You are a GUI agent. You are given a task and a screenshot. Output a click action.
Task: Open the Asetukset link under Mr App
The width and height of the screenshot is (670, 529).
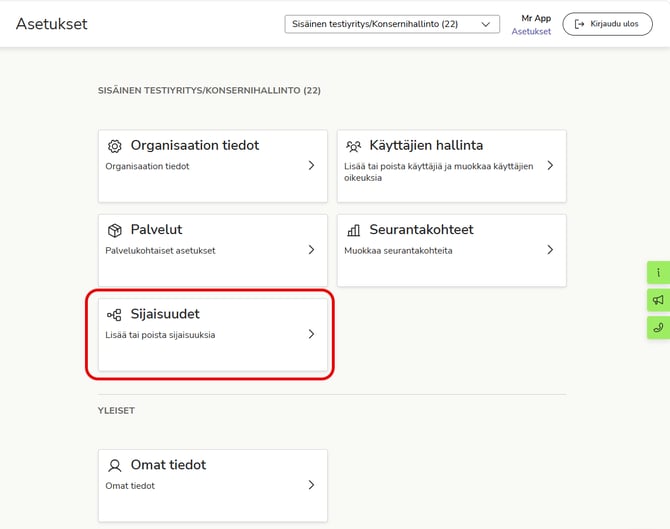531,31
